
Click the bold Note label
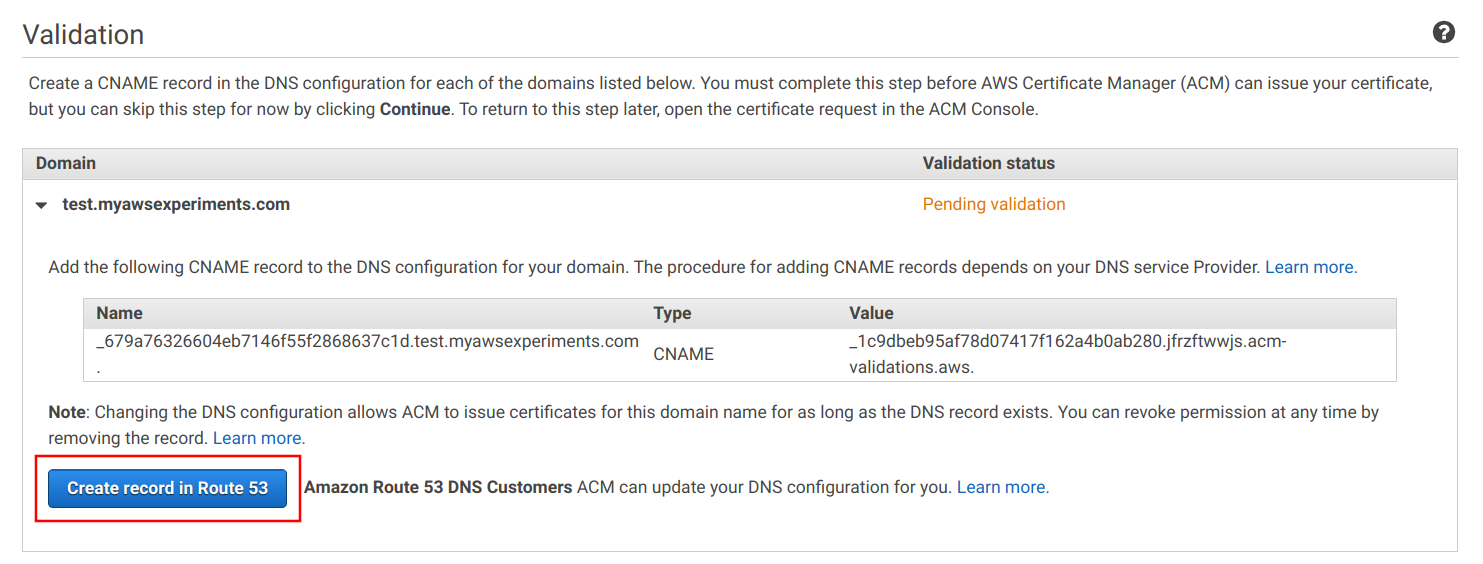[x=66, y=412]
